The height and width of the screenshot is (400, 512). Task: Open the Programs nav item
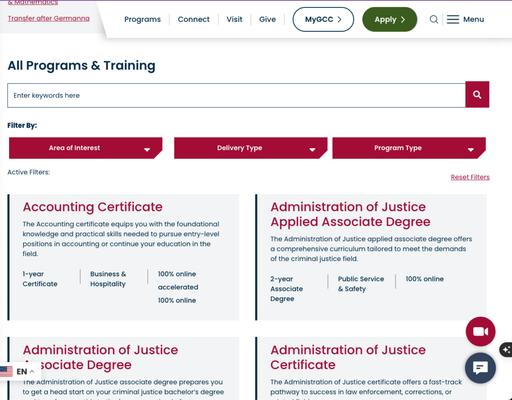pyautogui.click(x=142, y=19)
